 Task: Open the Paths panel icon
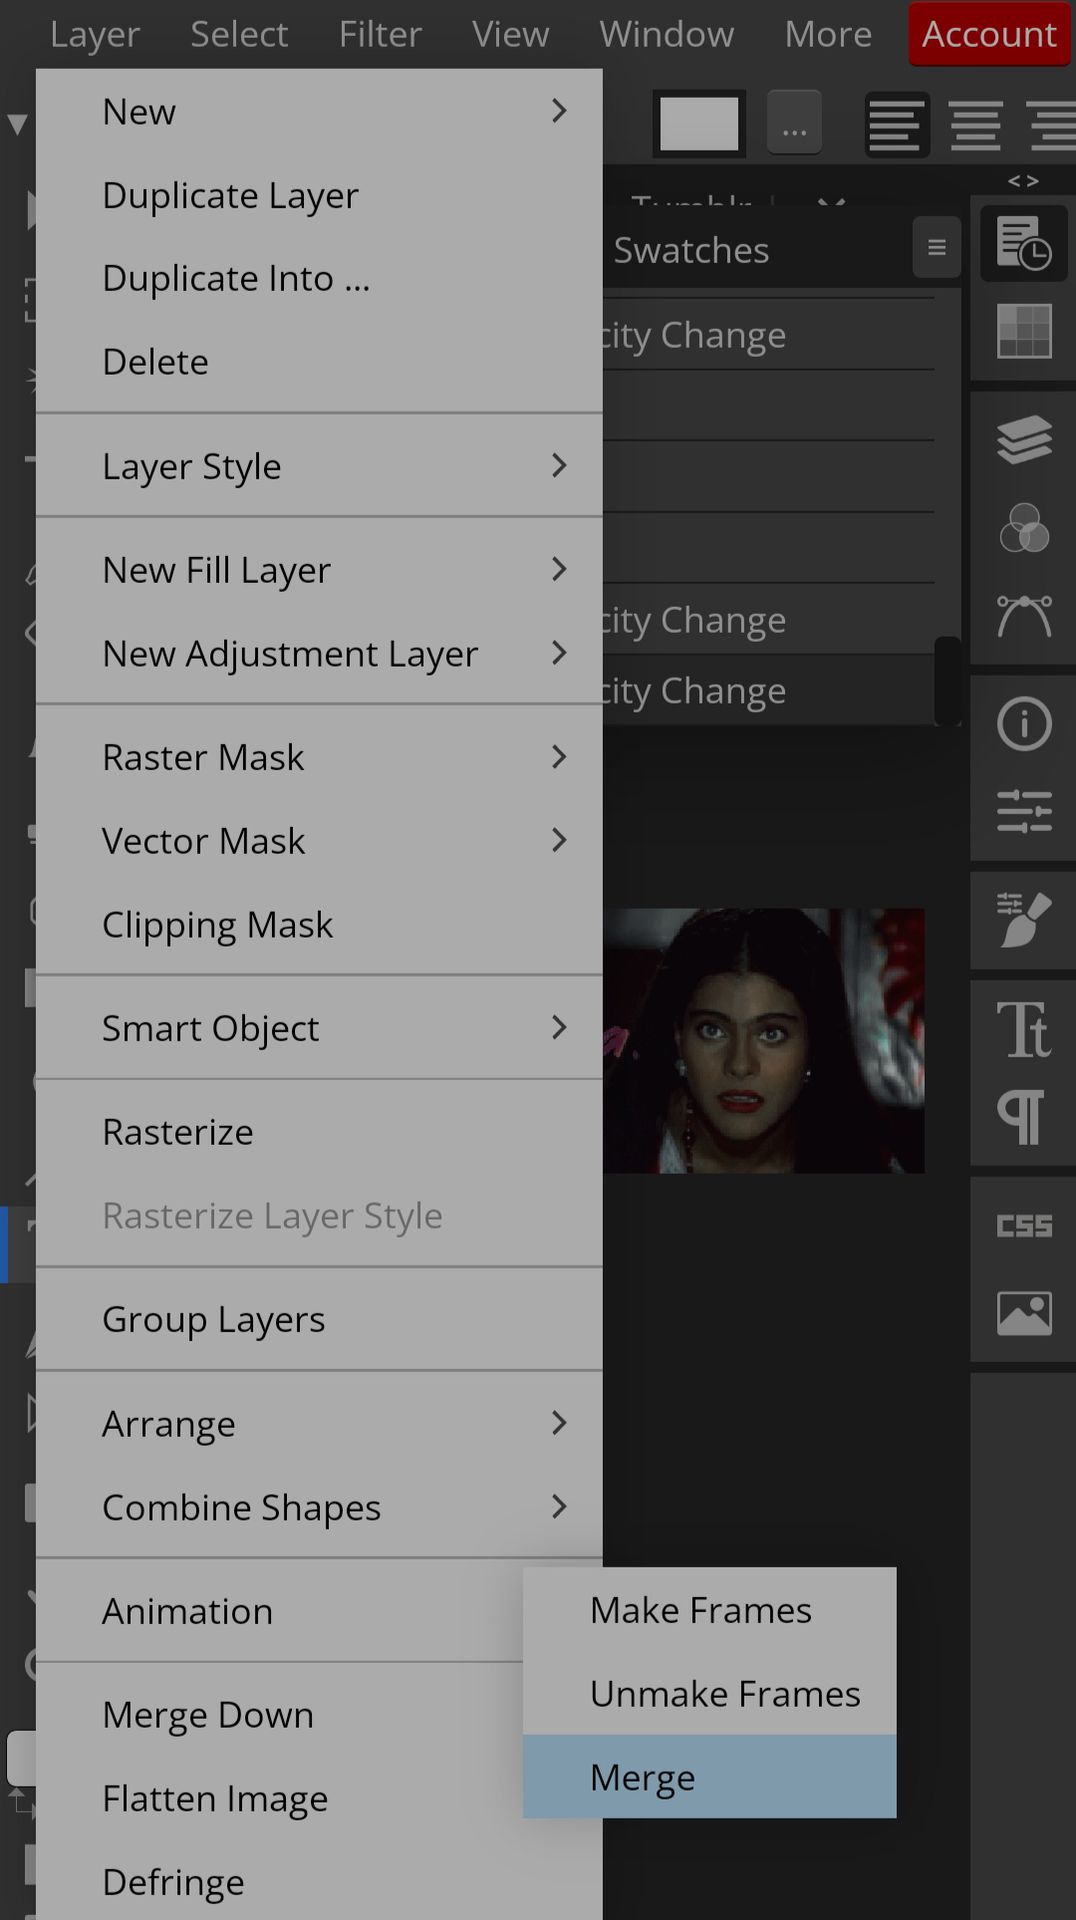tap(1023, 616)
